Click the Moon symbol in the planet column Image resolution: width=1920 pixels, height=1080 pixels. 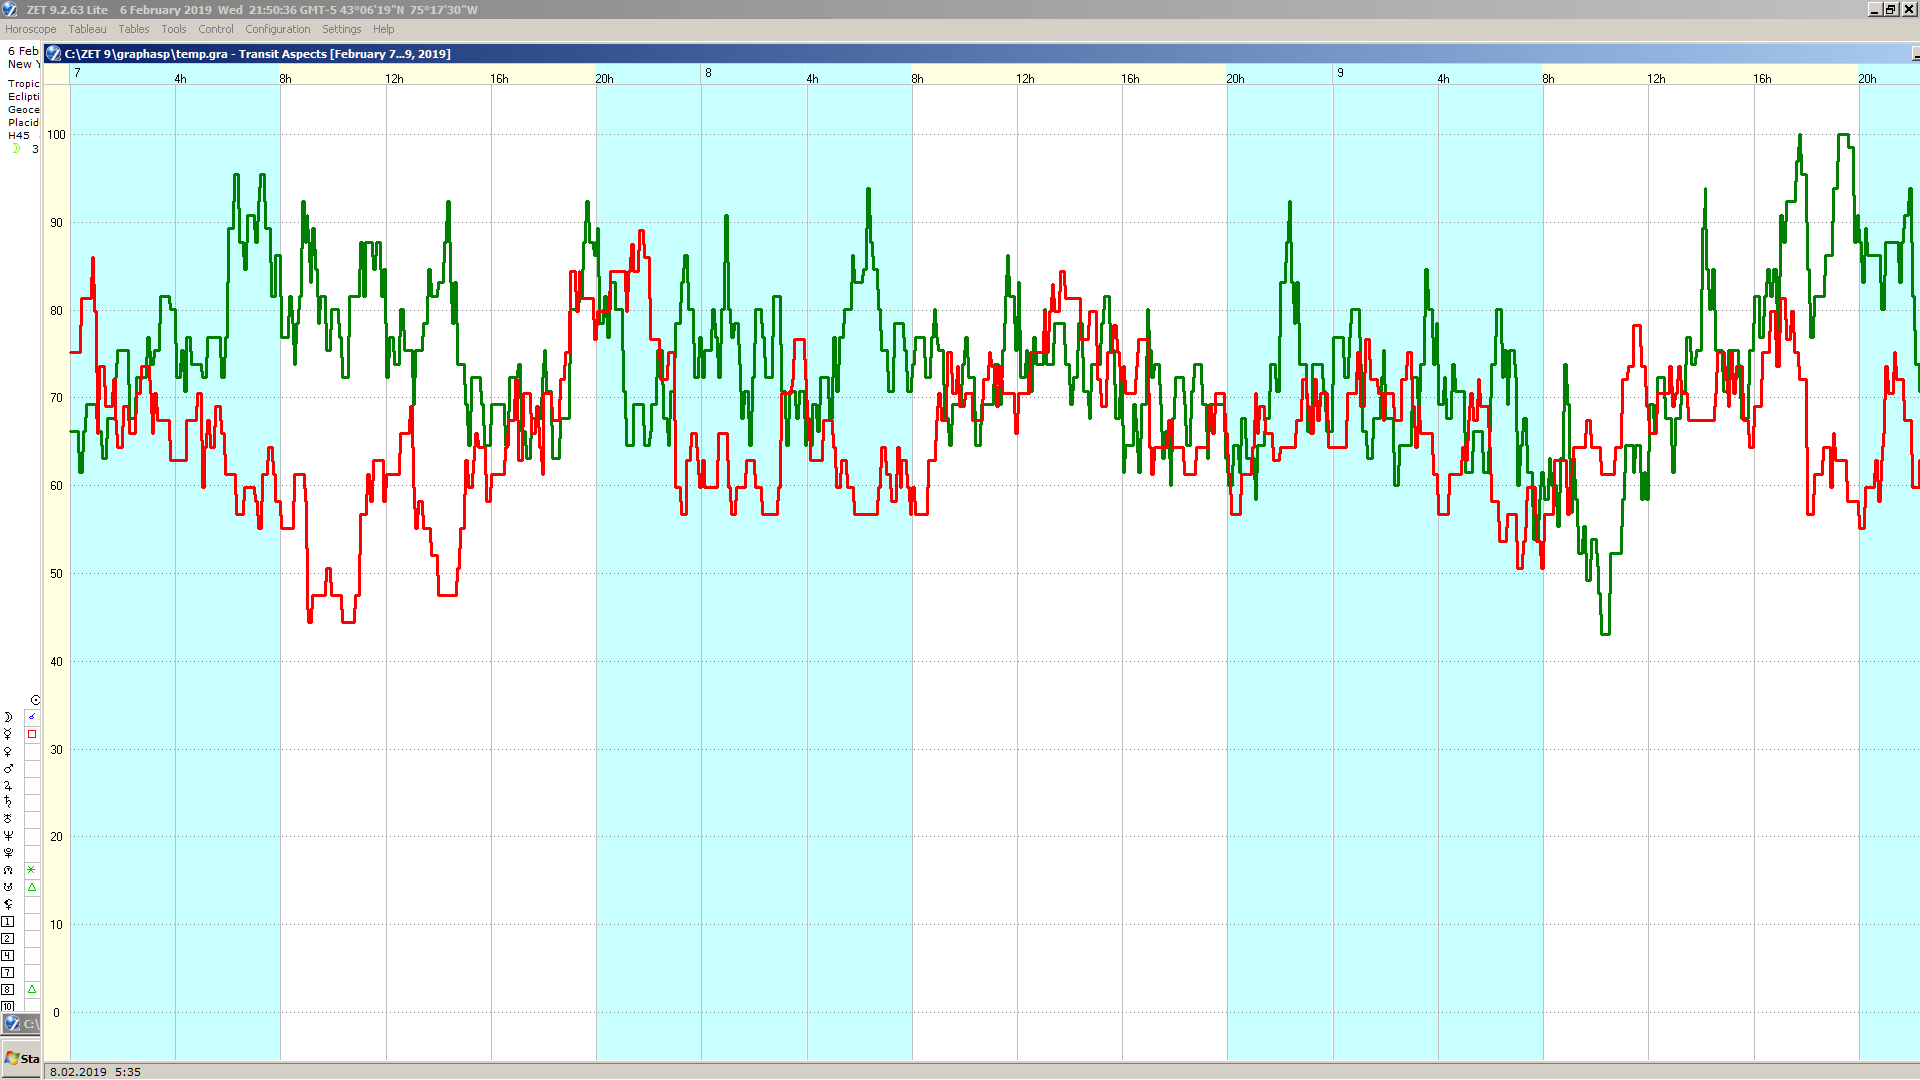pos(8,717)
